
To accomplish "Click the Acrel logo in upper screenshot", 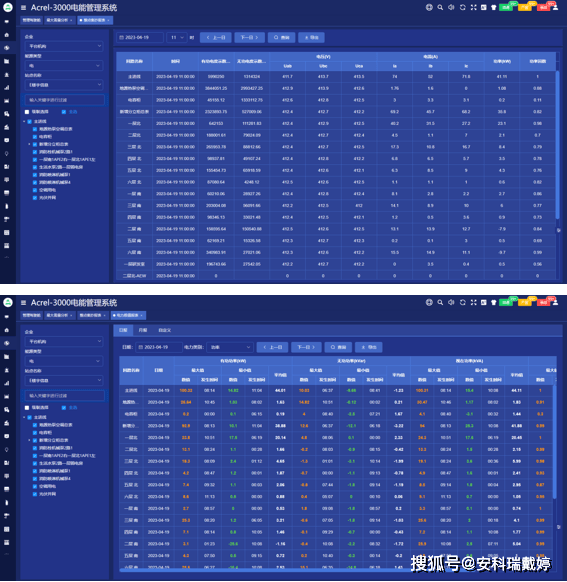I will [x=8, y=7].
